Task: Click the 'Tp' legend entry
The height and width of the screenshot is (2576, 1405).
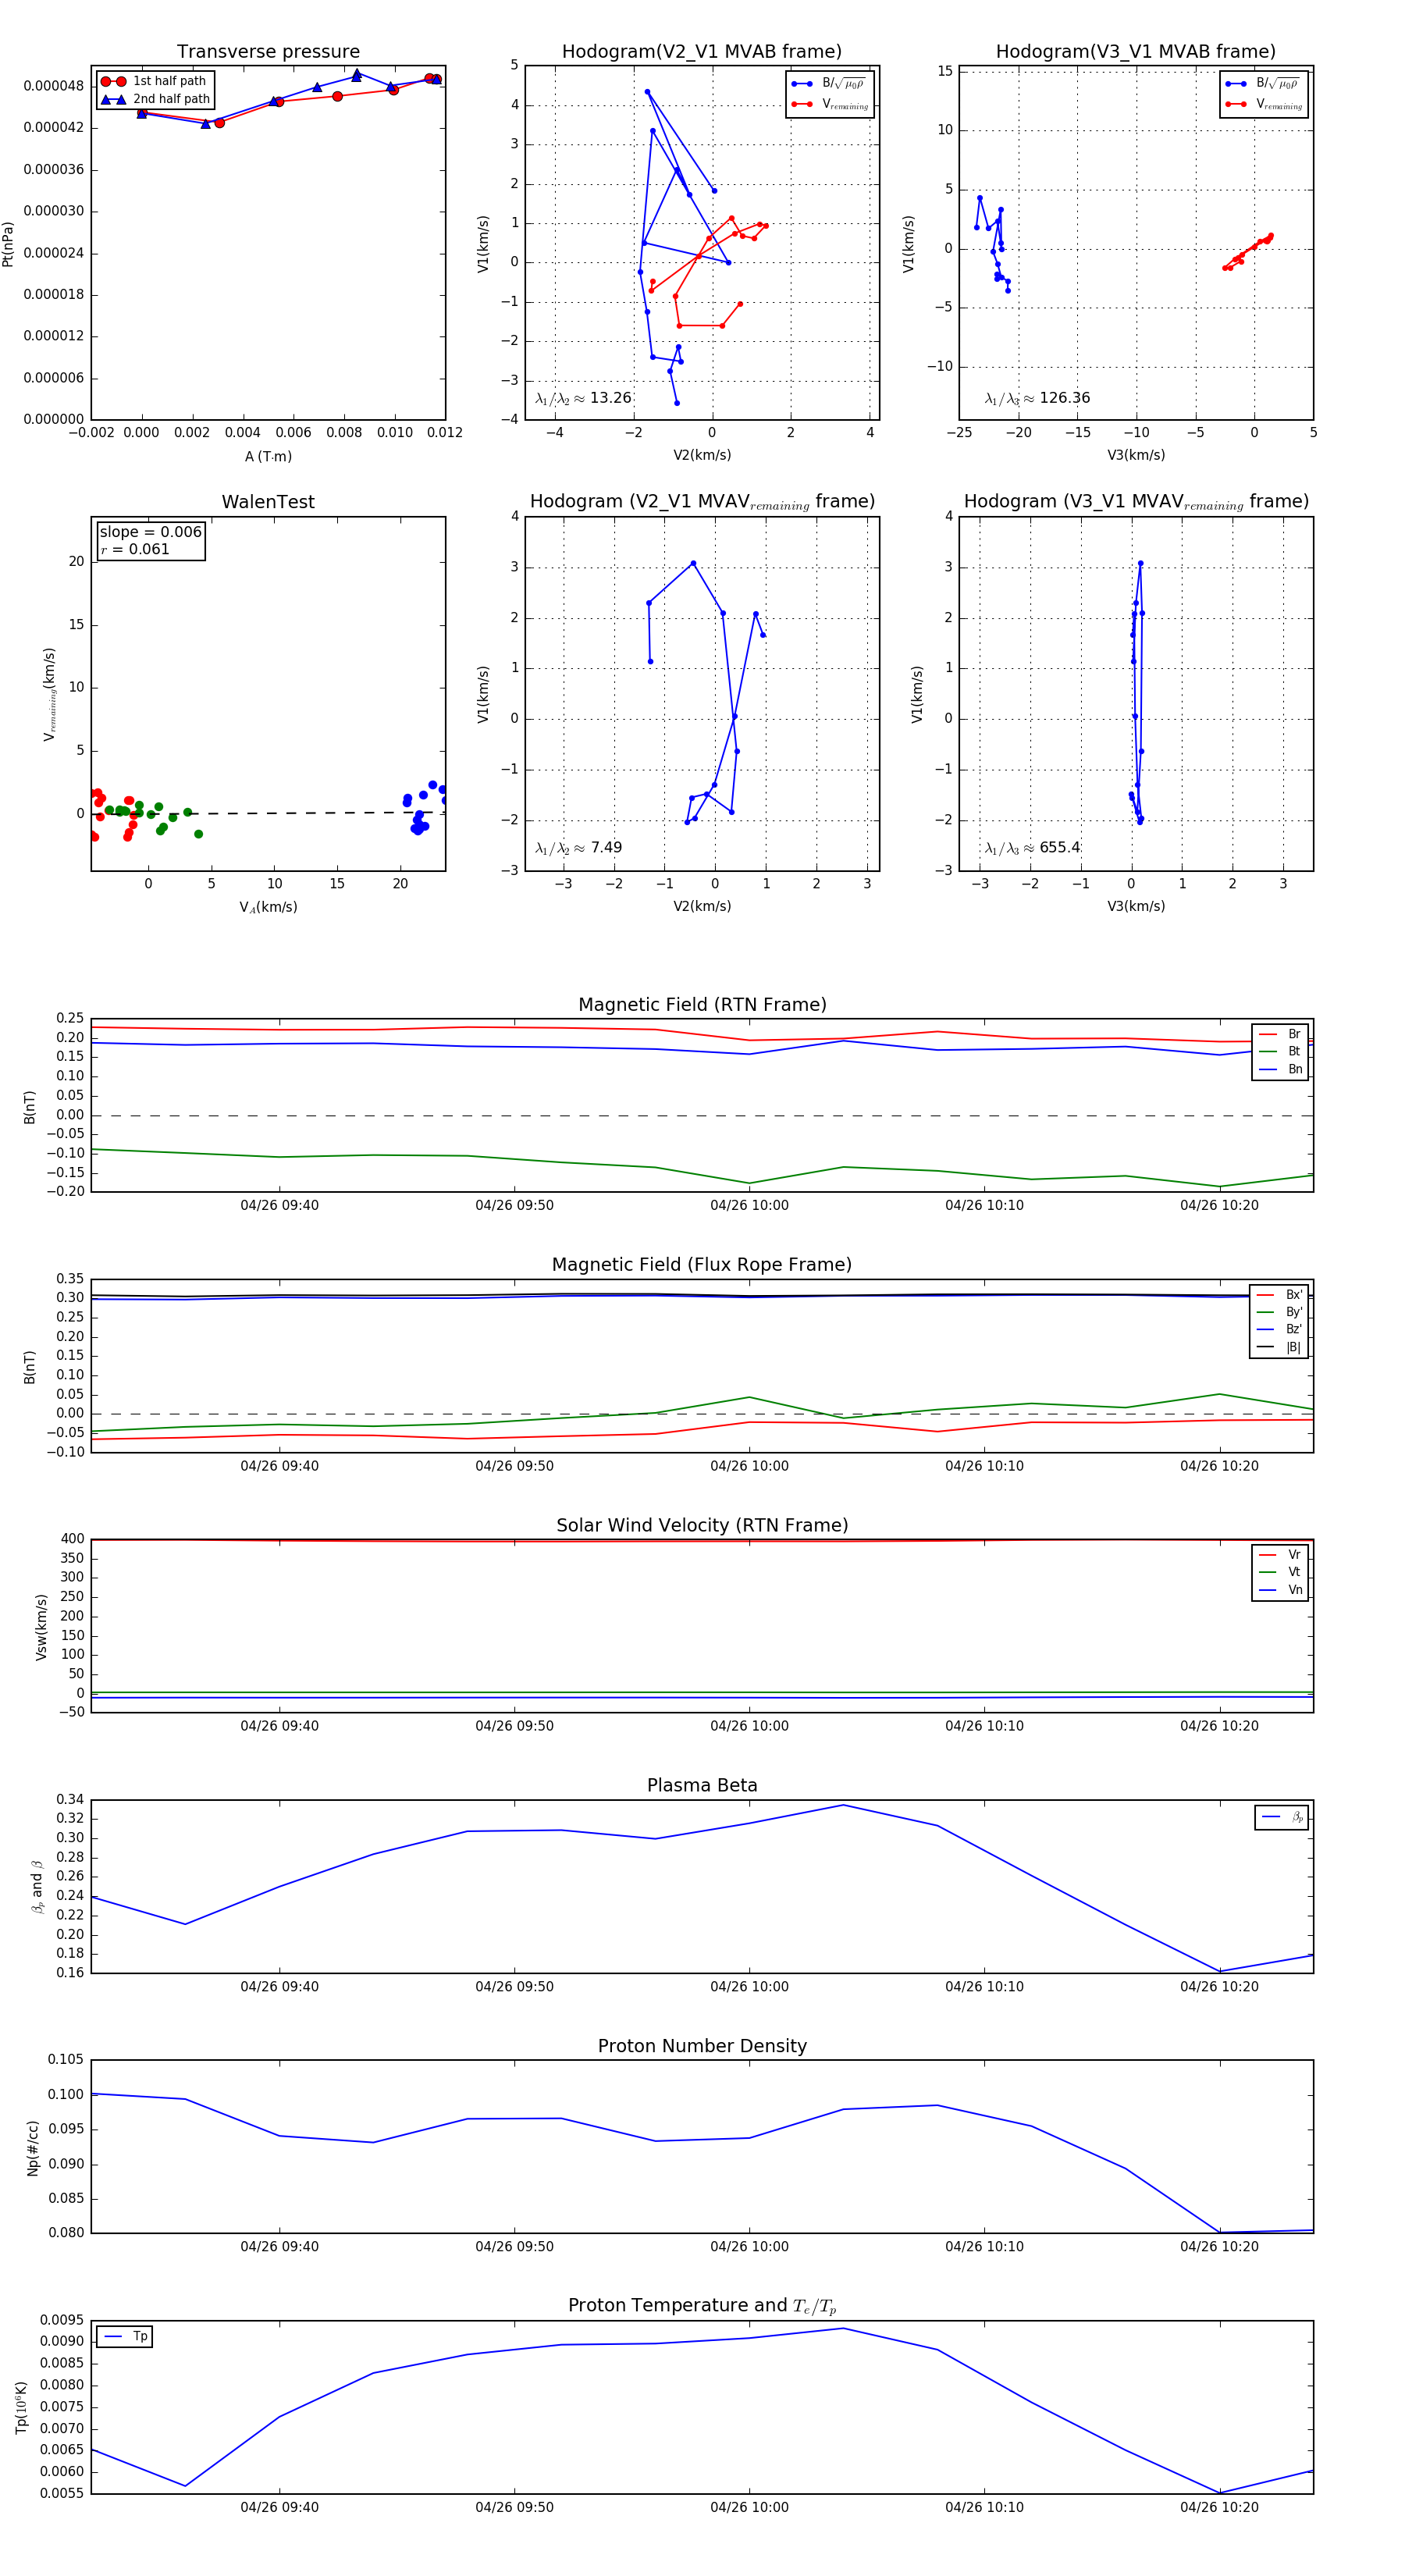Action: coord(126,2336)
